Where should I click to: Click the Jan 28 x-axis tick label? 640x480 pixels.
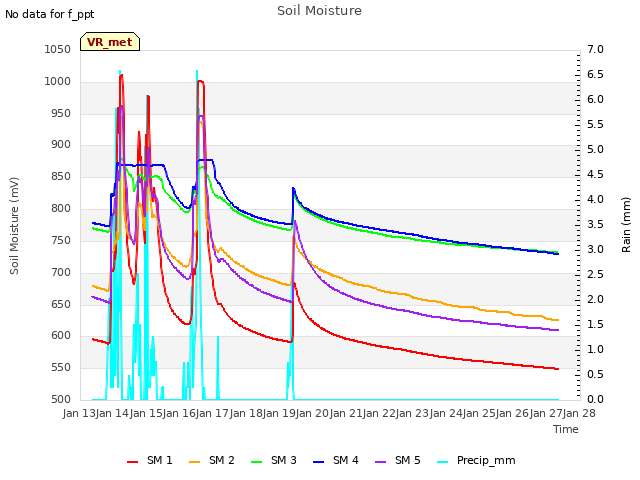point(579,413)
